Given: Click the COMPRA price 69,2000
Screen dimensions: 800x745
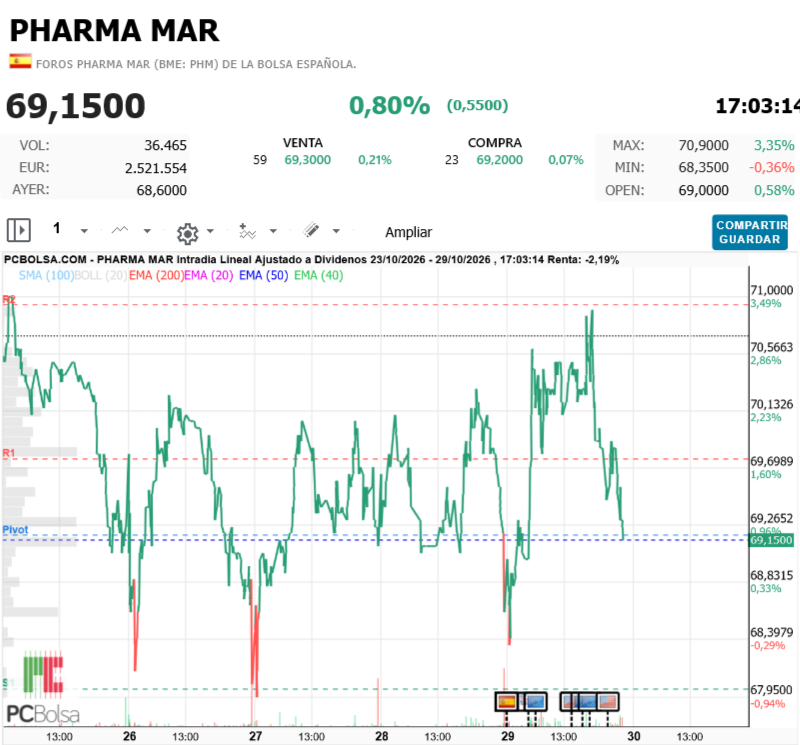Looking at the screenshot, I should 499,160.
